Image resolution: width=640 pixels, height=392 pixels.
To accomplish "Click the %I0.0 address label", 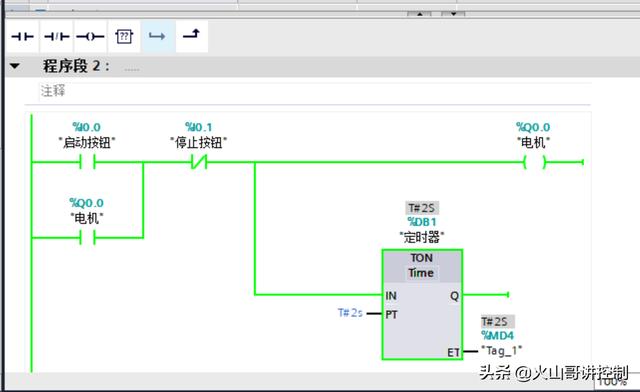I will 87,127.
